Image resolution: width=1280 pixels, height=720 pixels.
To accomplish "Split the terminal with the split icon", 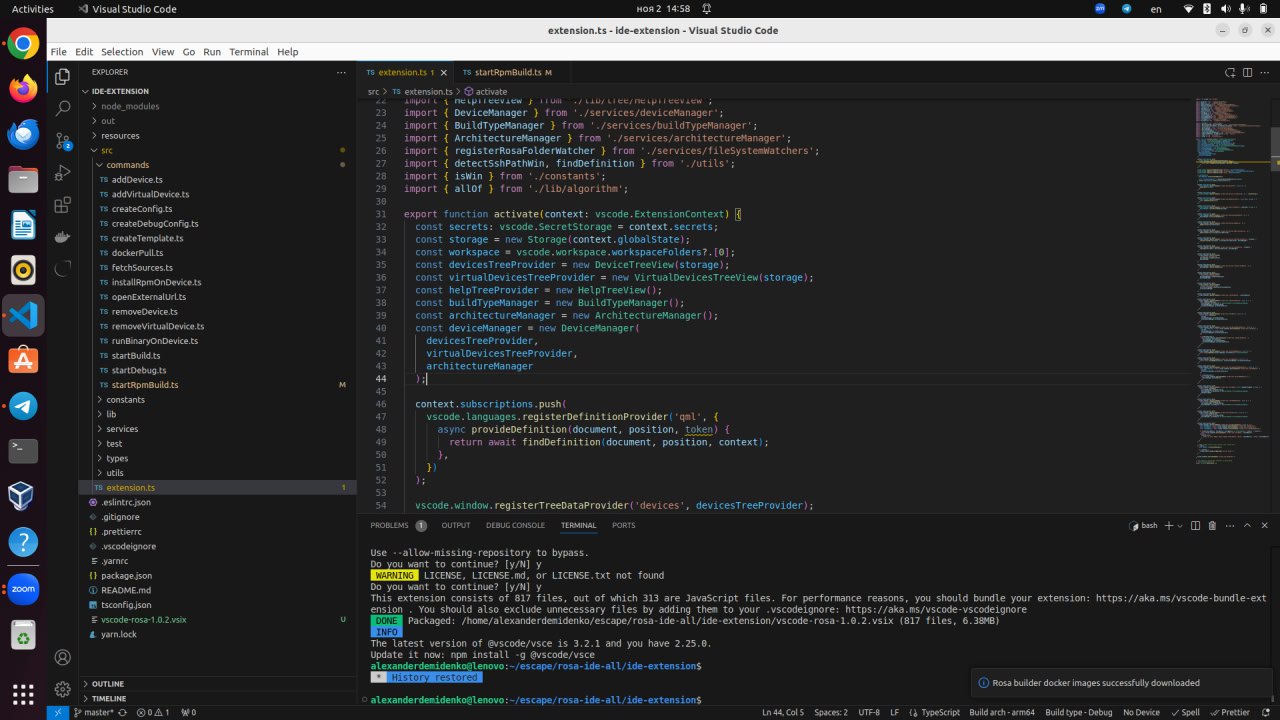I will [1195, 525].
